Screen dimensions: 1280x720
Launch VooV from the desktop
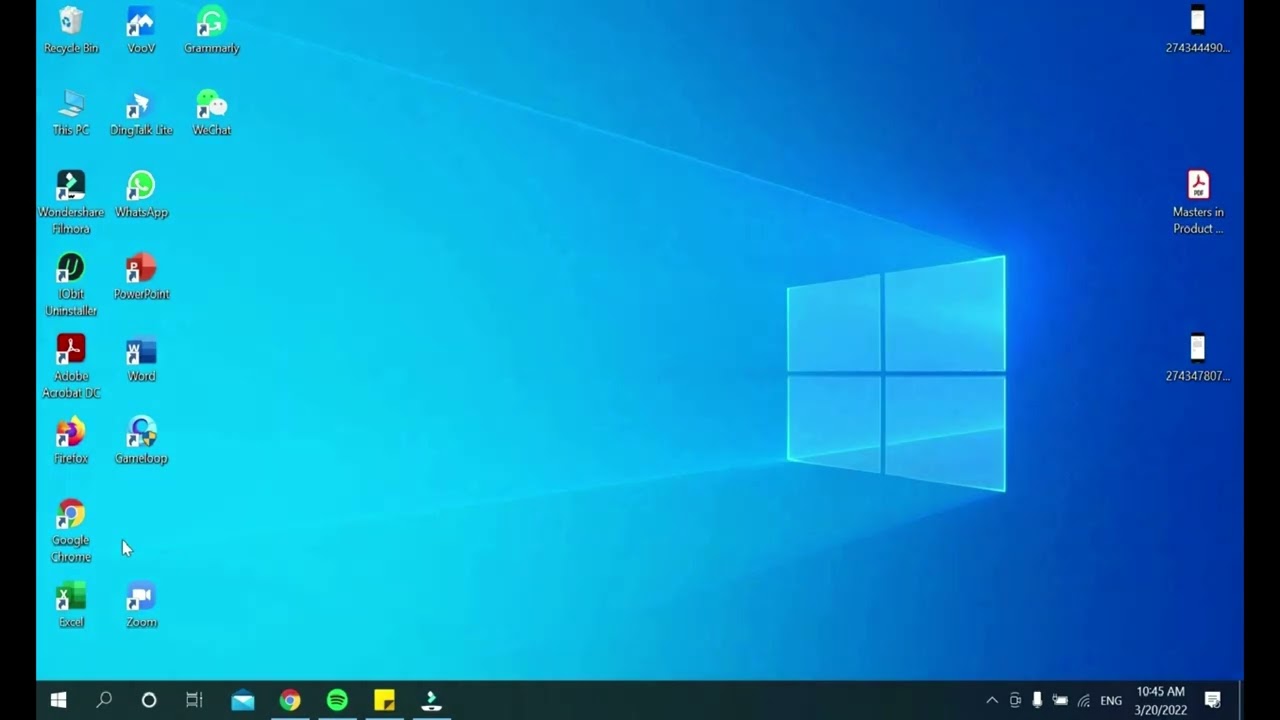(141, 30)
